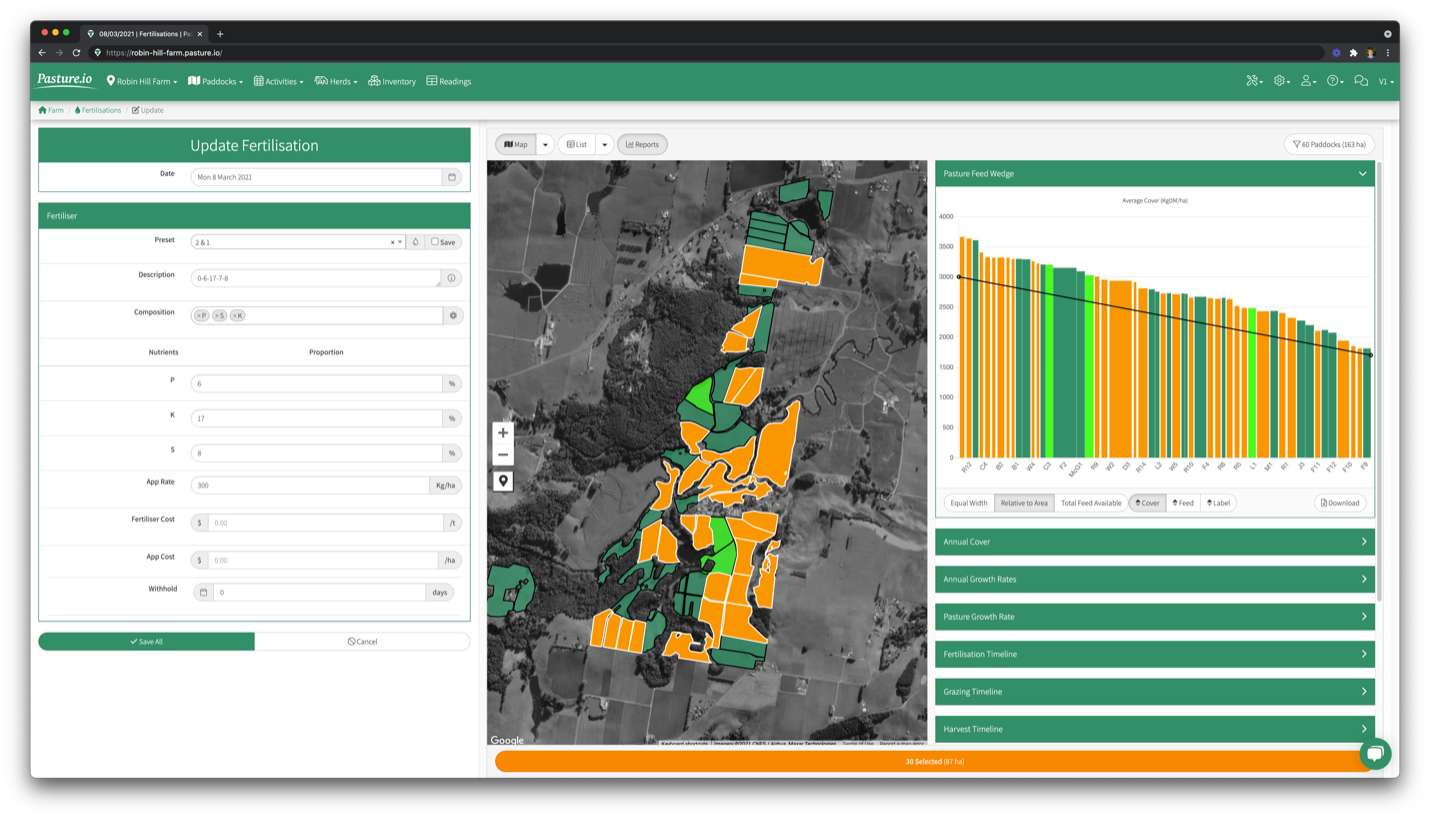Tick the preset Save checkbox
Image resolution: width=1430 pixels, height=821 pixels.
(435, 242)
